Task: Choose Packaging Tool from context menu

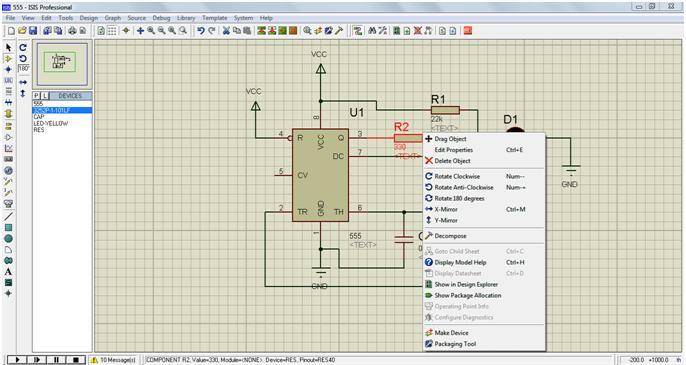Action: [484, 344]
